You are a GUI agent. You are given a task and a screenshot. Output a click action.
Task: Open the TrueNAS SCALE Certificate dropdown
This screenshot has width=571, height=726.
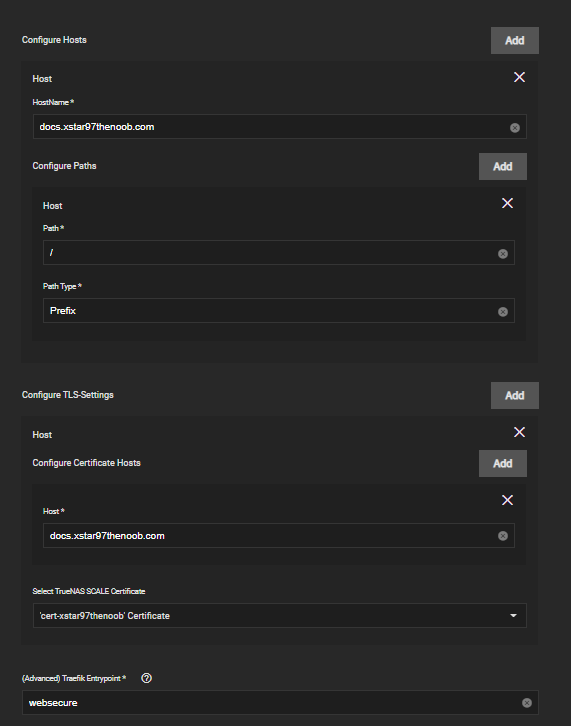tap(280, 616)
